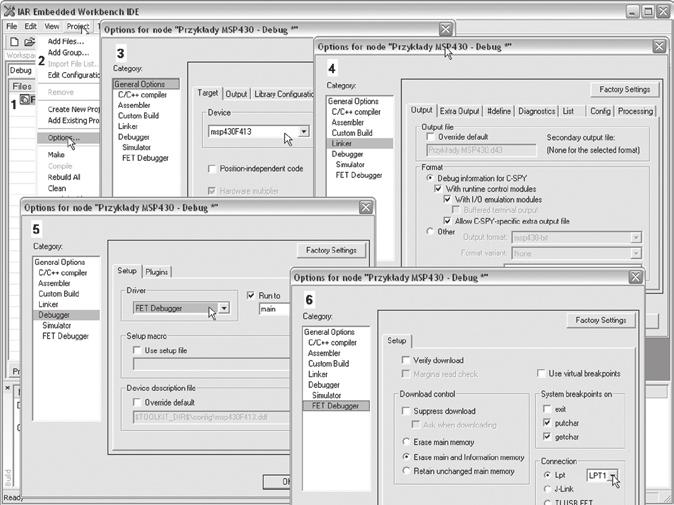
Task: Open the Library Configuration tab
Action: pos(283,94)
